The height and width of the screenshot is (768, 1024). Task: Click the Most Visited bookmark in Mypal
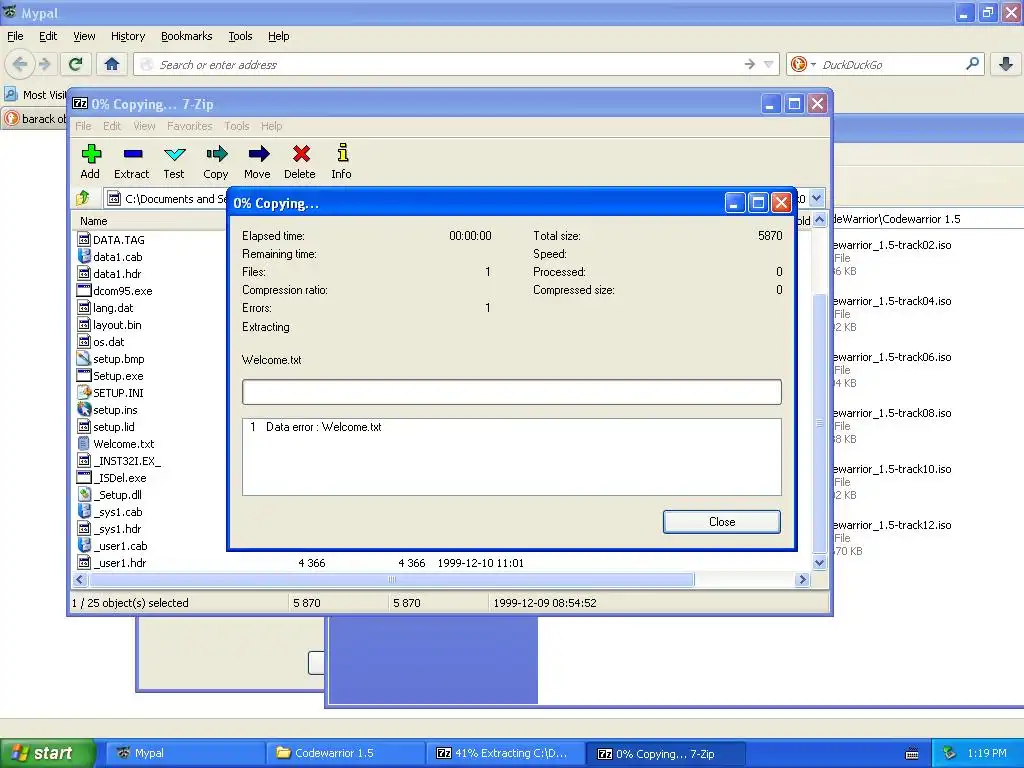36,95
